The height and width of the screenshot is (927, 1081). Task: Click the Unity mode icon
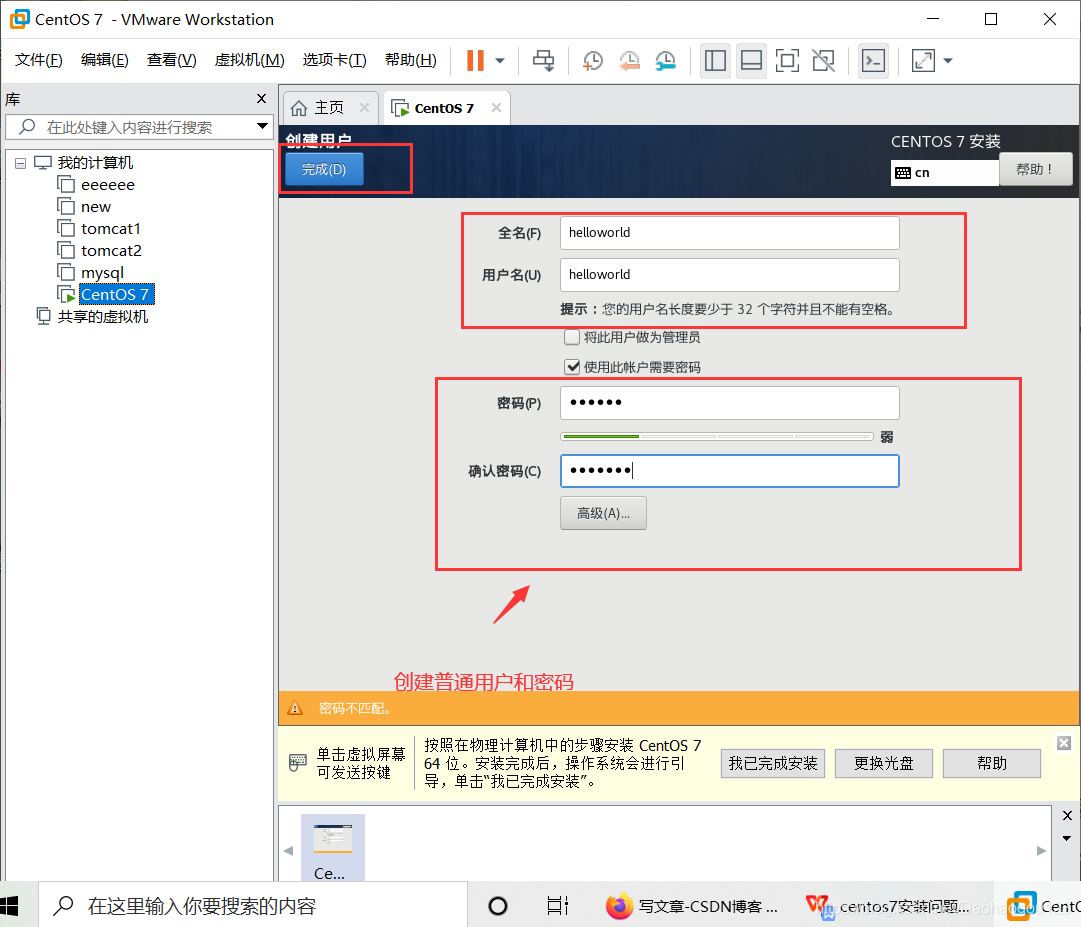click(824, 61)
